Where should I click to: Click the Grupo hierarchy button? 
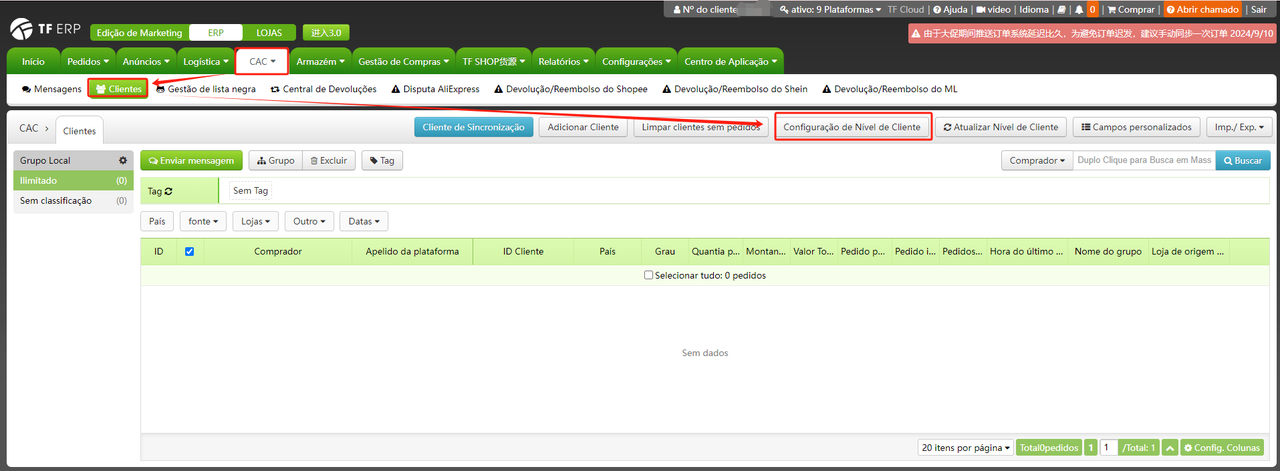click(276, 160)
